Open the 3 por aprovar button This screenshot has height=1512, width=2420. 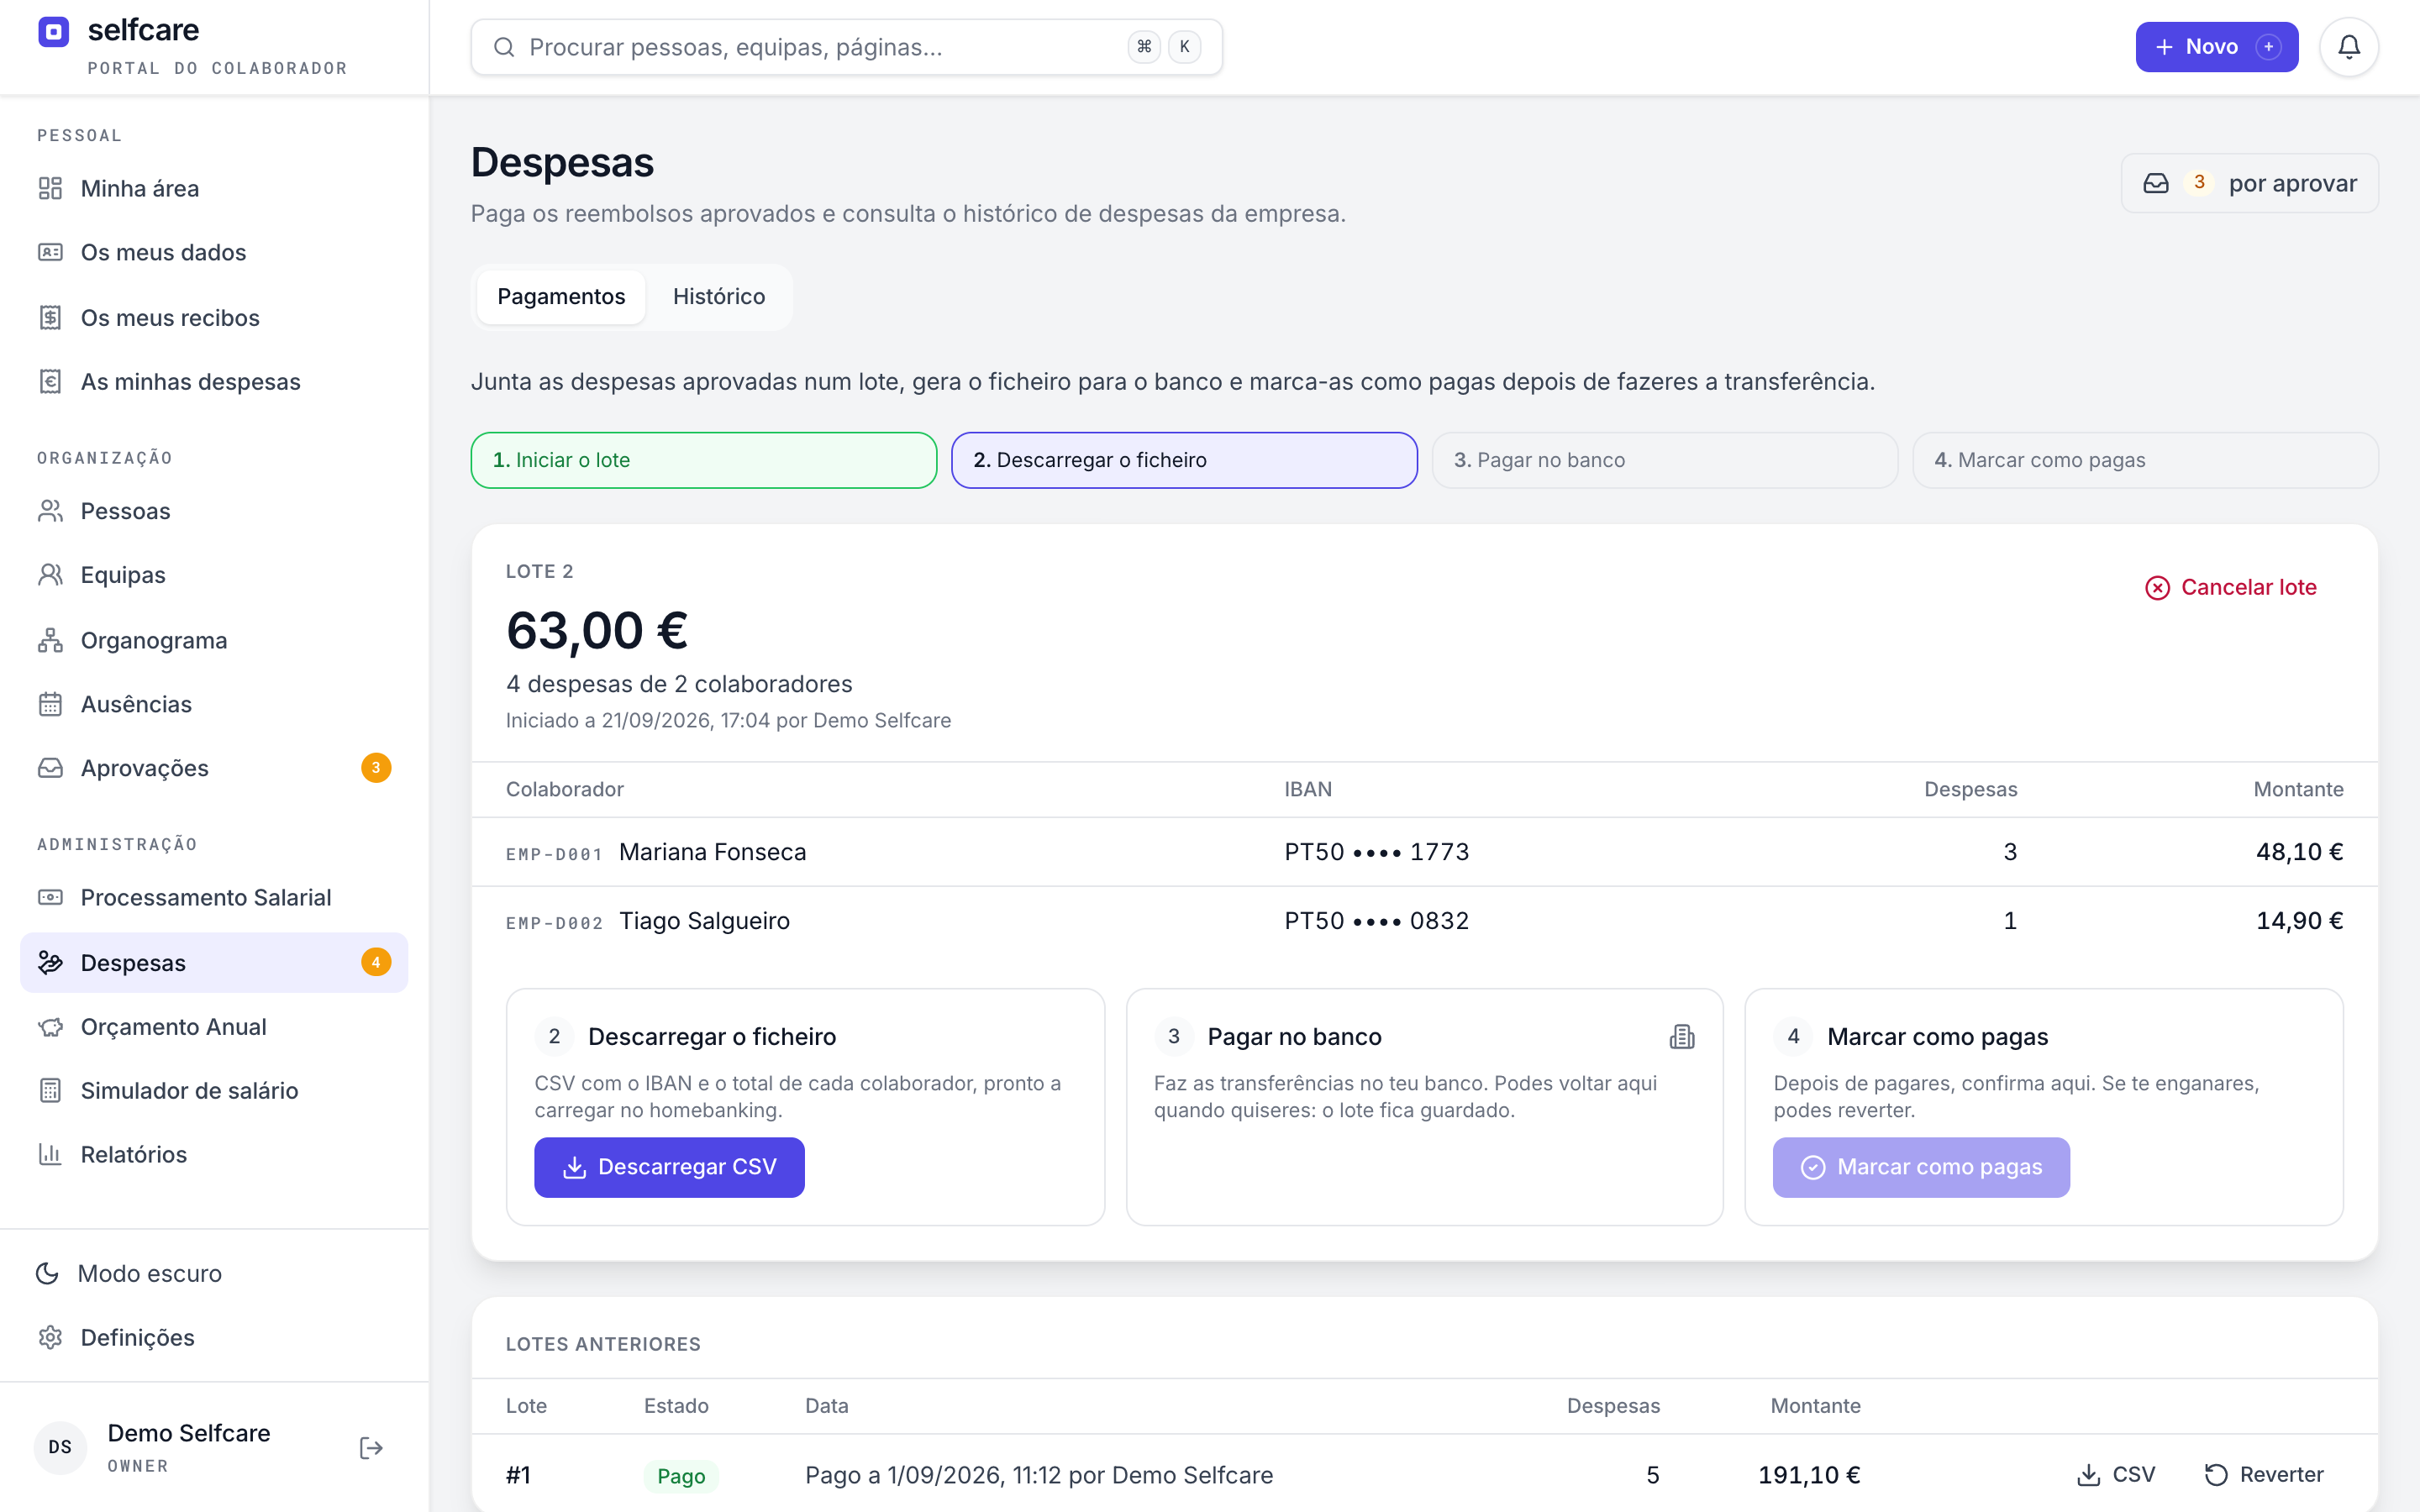pos(2250,183)
